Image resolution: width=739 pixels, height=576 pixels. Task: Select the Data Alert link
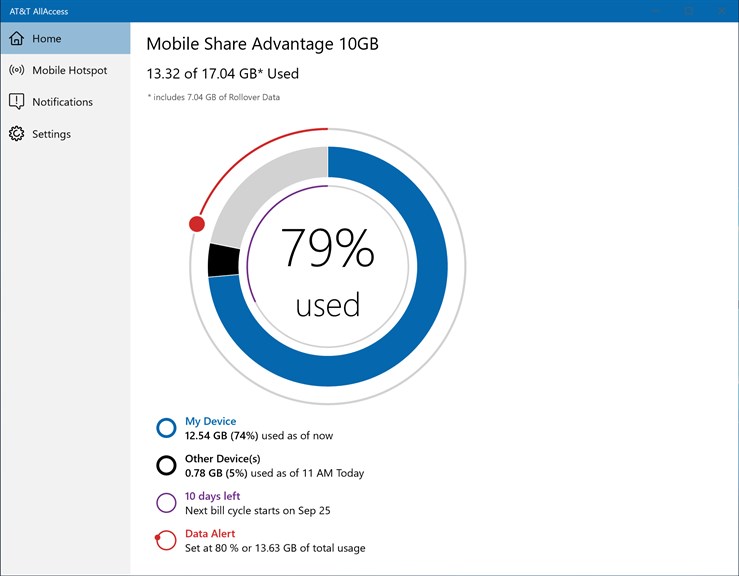(210, 534)
